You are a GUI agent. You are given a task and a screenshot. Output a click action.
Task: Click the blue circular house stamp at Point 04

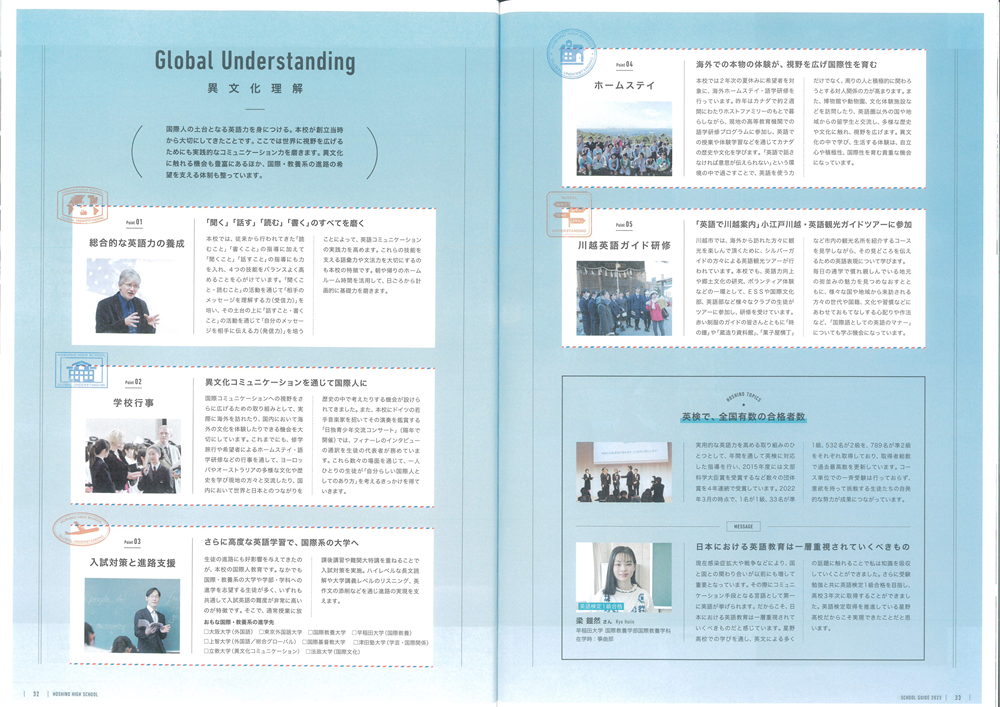pos(571,54)
